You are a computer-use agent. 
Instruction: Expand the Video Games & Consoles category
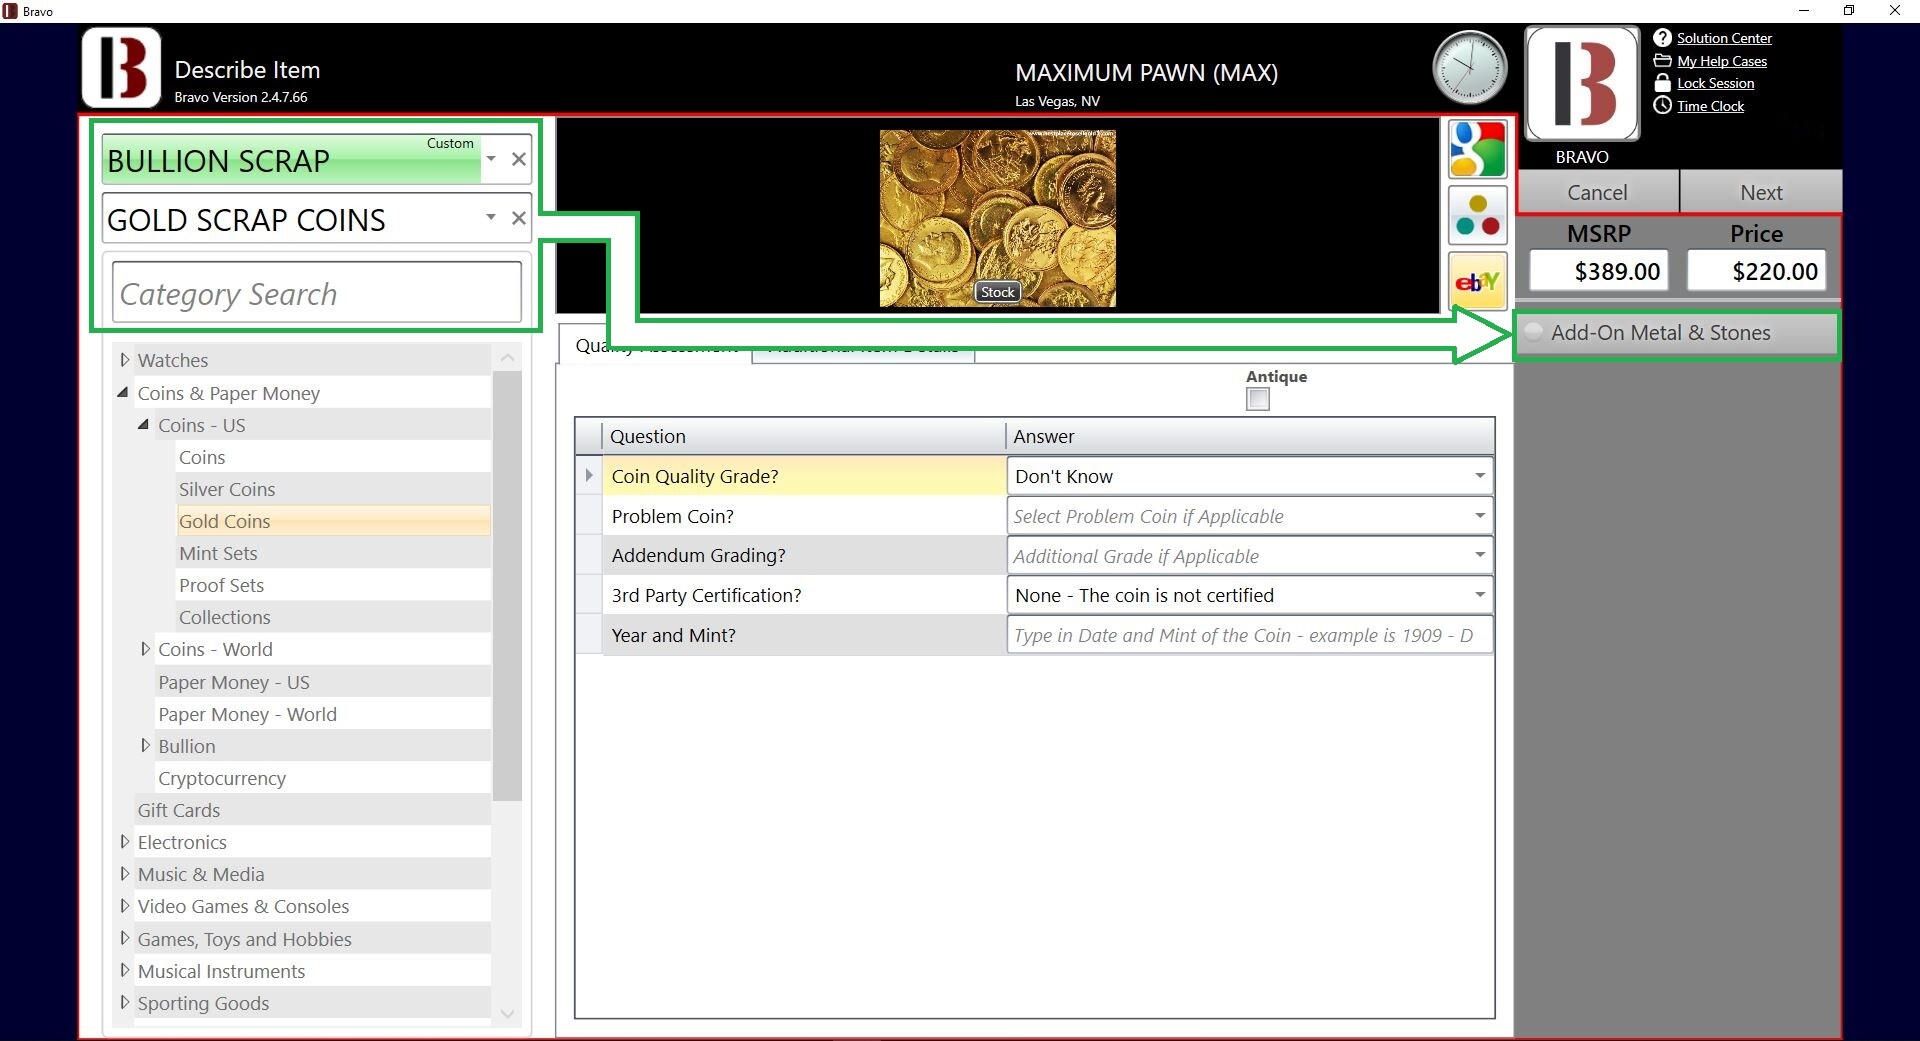pos(125,906)
